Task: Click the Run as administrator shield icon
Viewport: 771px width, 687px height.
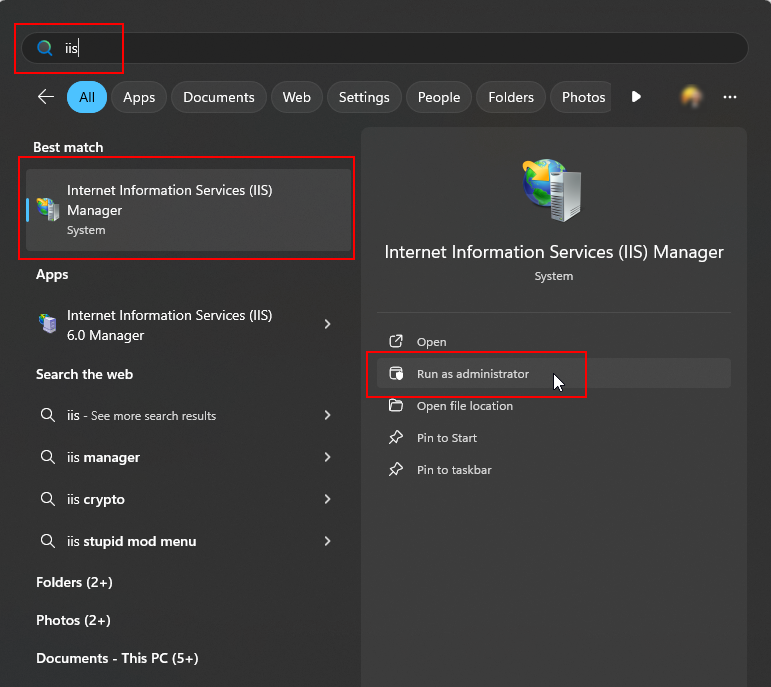Action: [396, 373]
